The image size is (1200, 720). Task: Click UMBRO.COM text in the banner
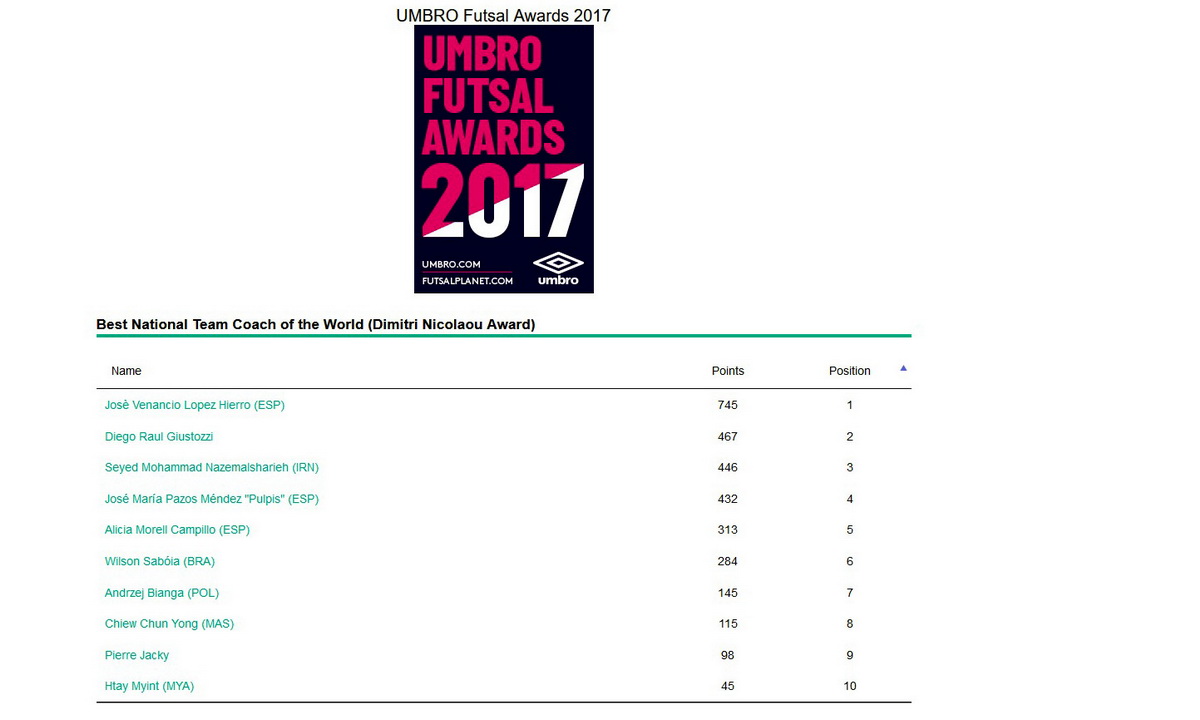pos(451,264)
